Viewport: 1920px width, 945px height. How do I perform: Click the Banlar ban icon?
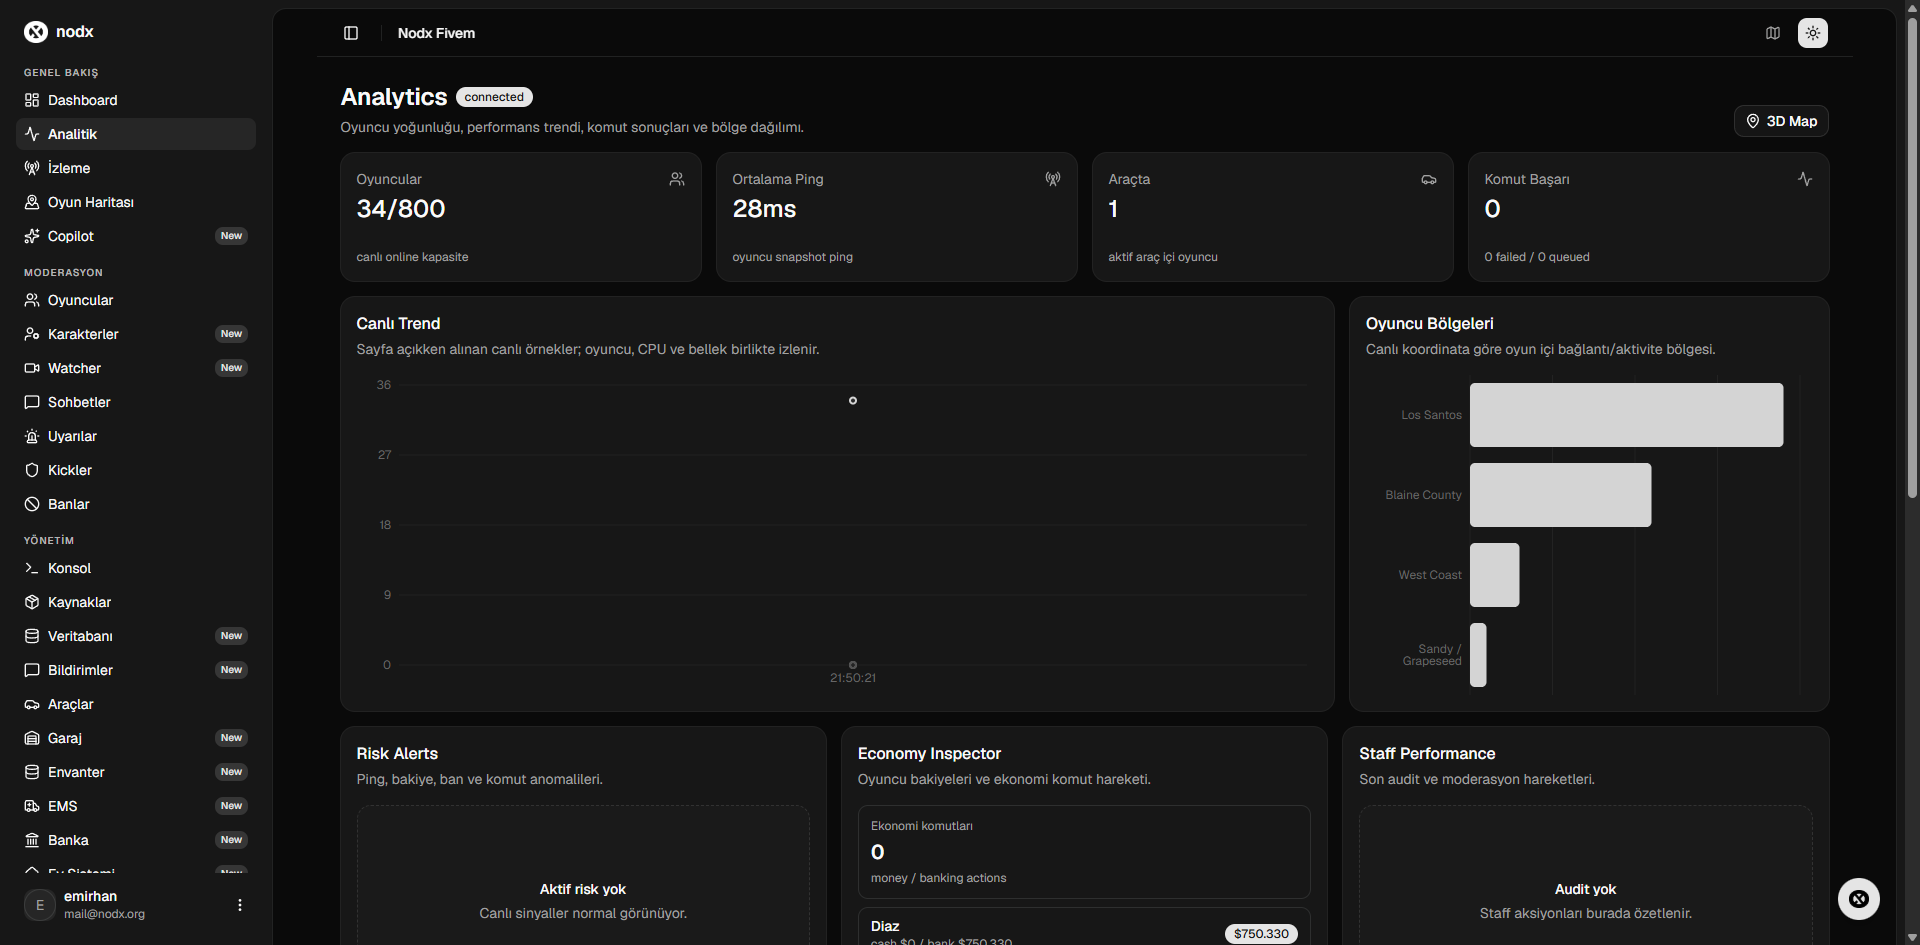[32, 504]
